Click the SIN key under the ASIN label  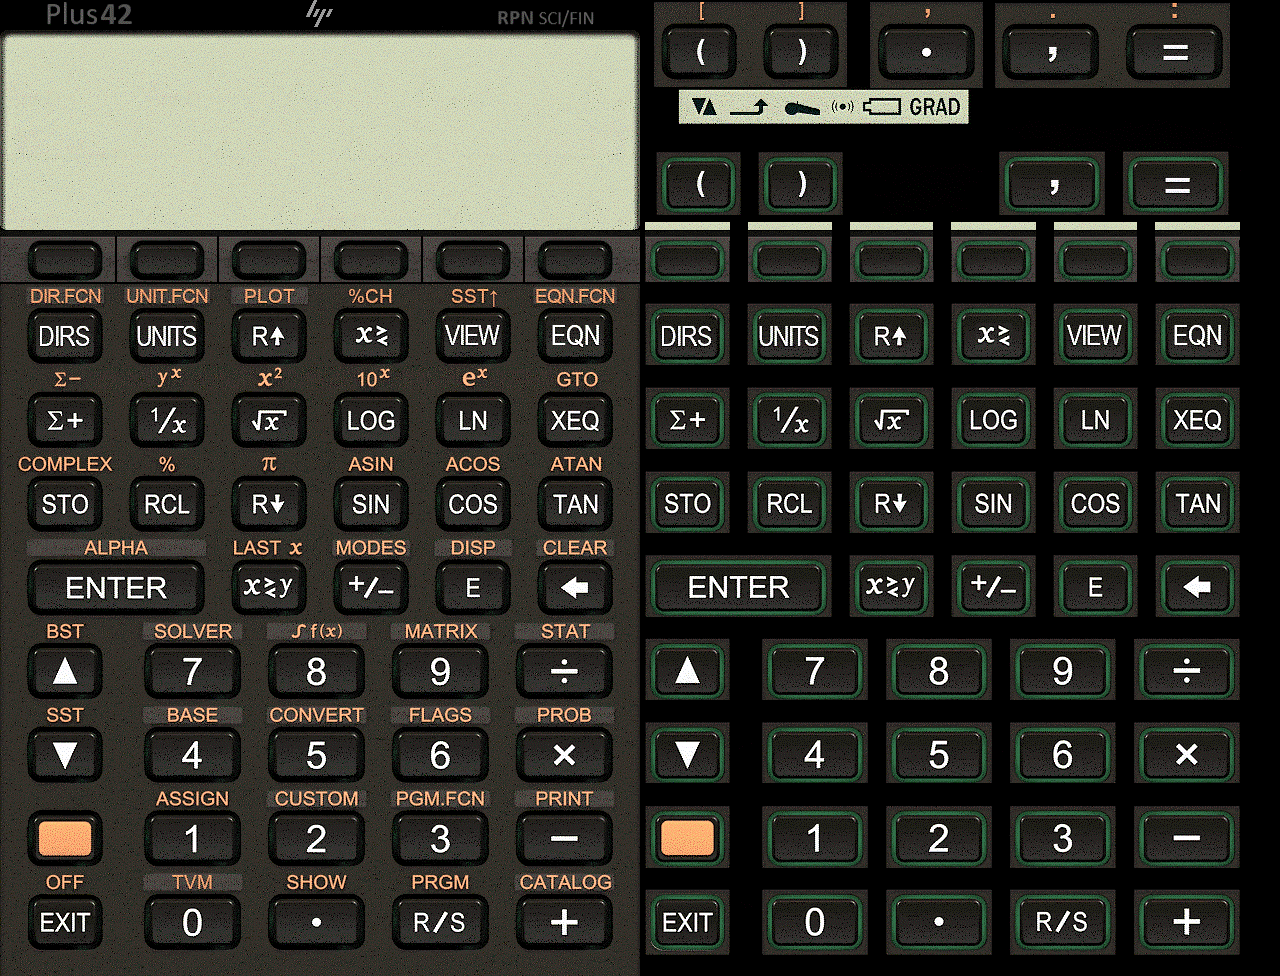tap(371, 504)
